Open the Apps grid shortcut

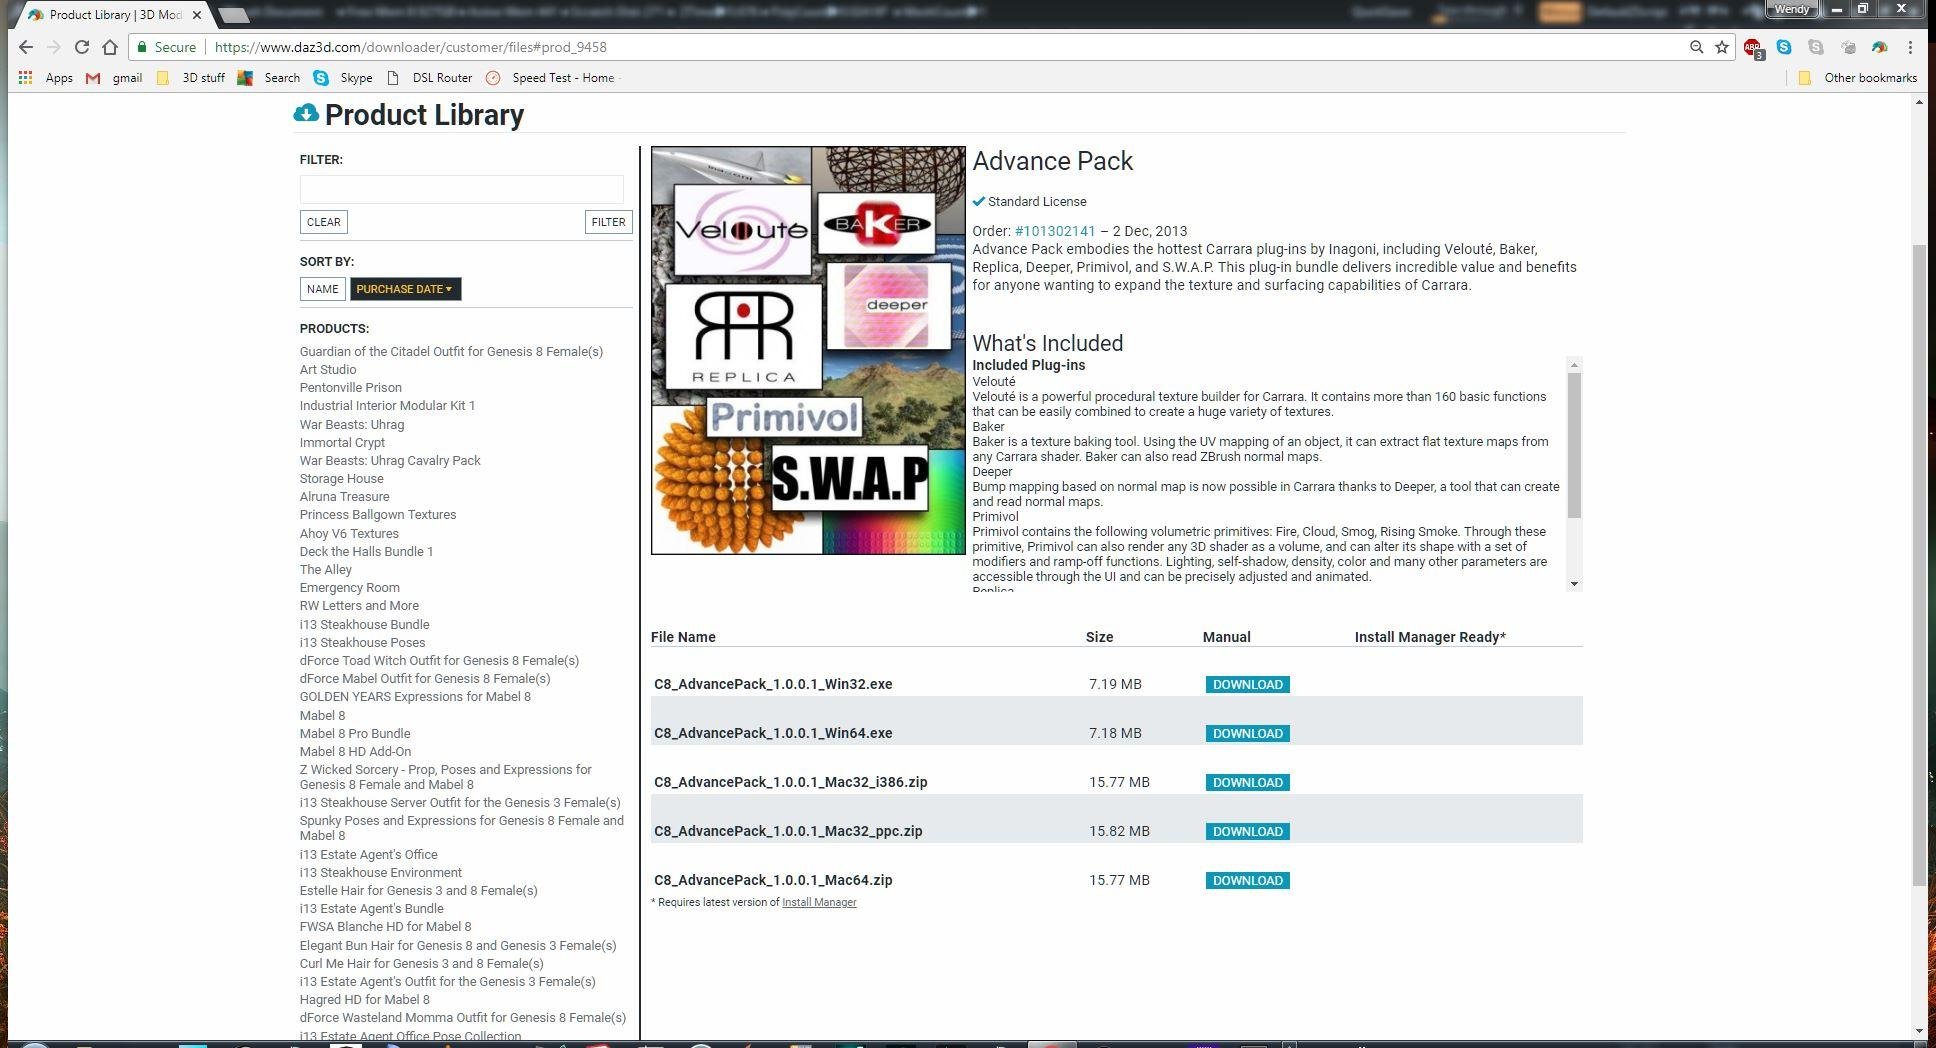[46, 78]
